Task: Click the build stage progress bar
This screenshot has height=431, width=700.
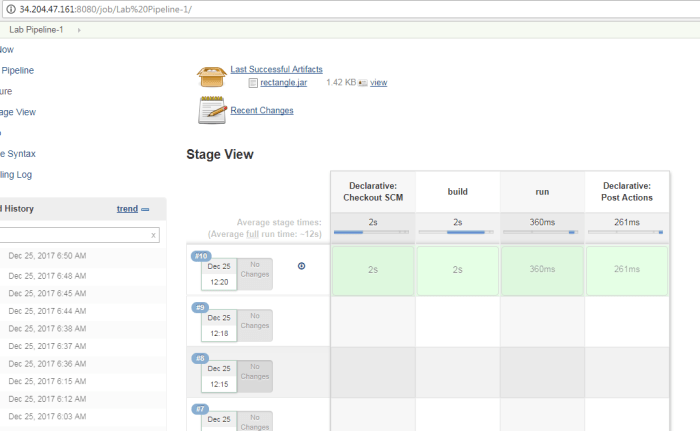Action: click(457, 232)
